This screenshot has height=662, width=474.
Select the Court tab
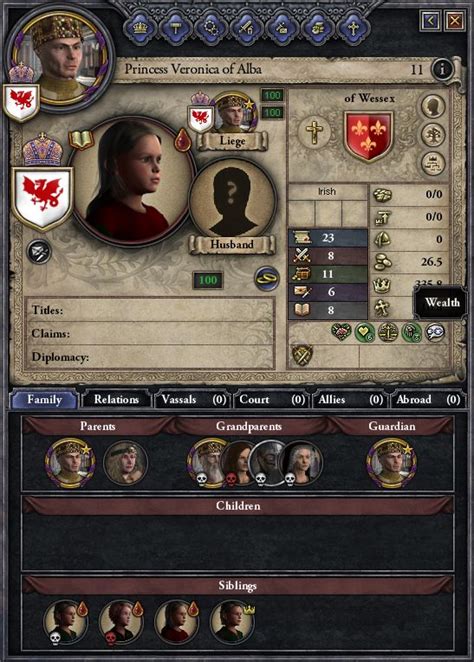(271, 399)
